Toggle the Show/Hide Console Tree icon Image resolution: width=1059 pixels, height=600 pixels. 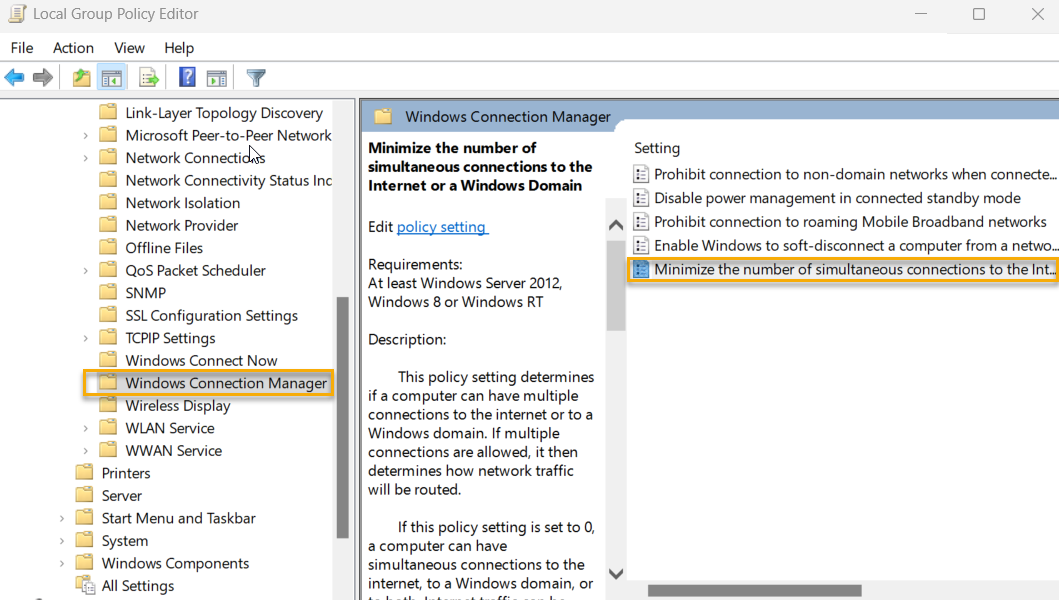click(110, 77)
